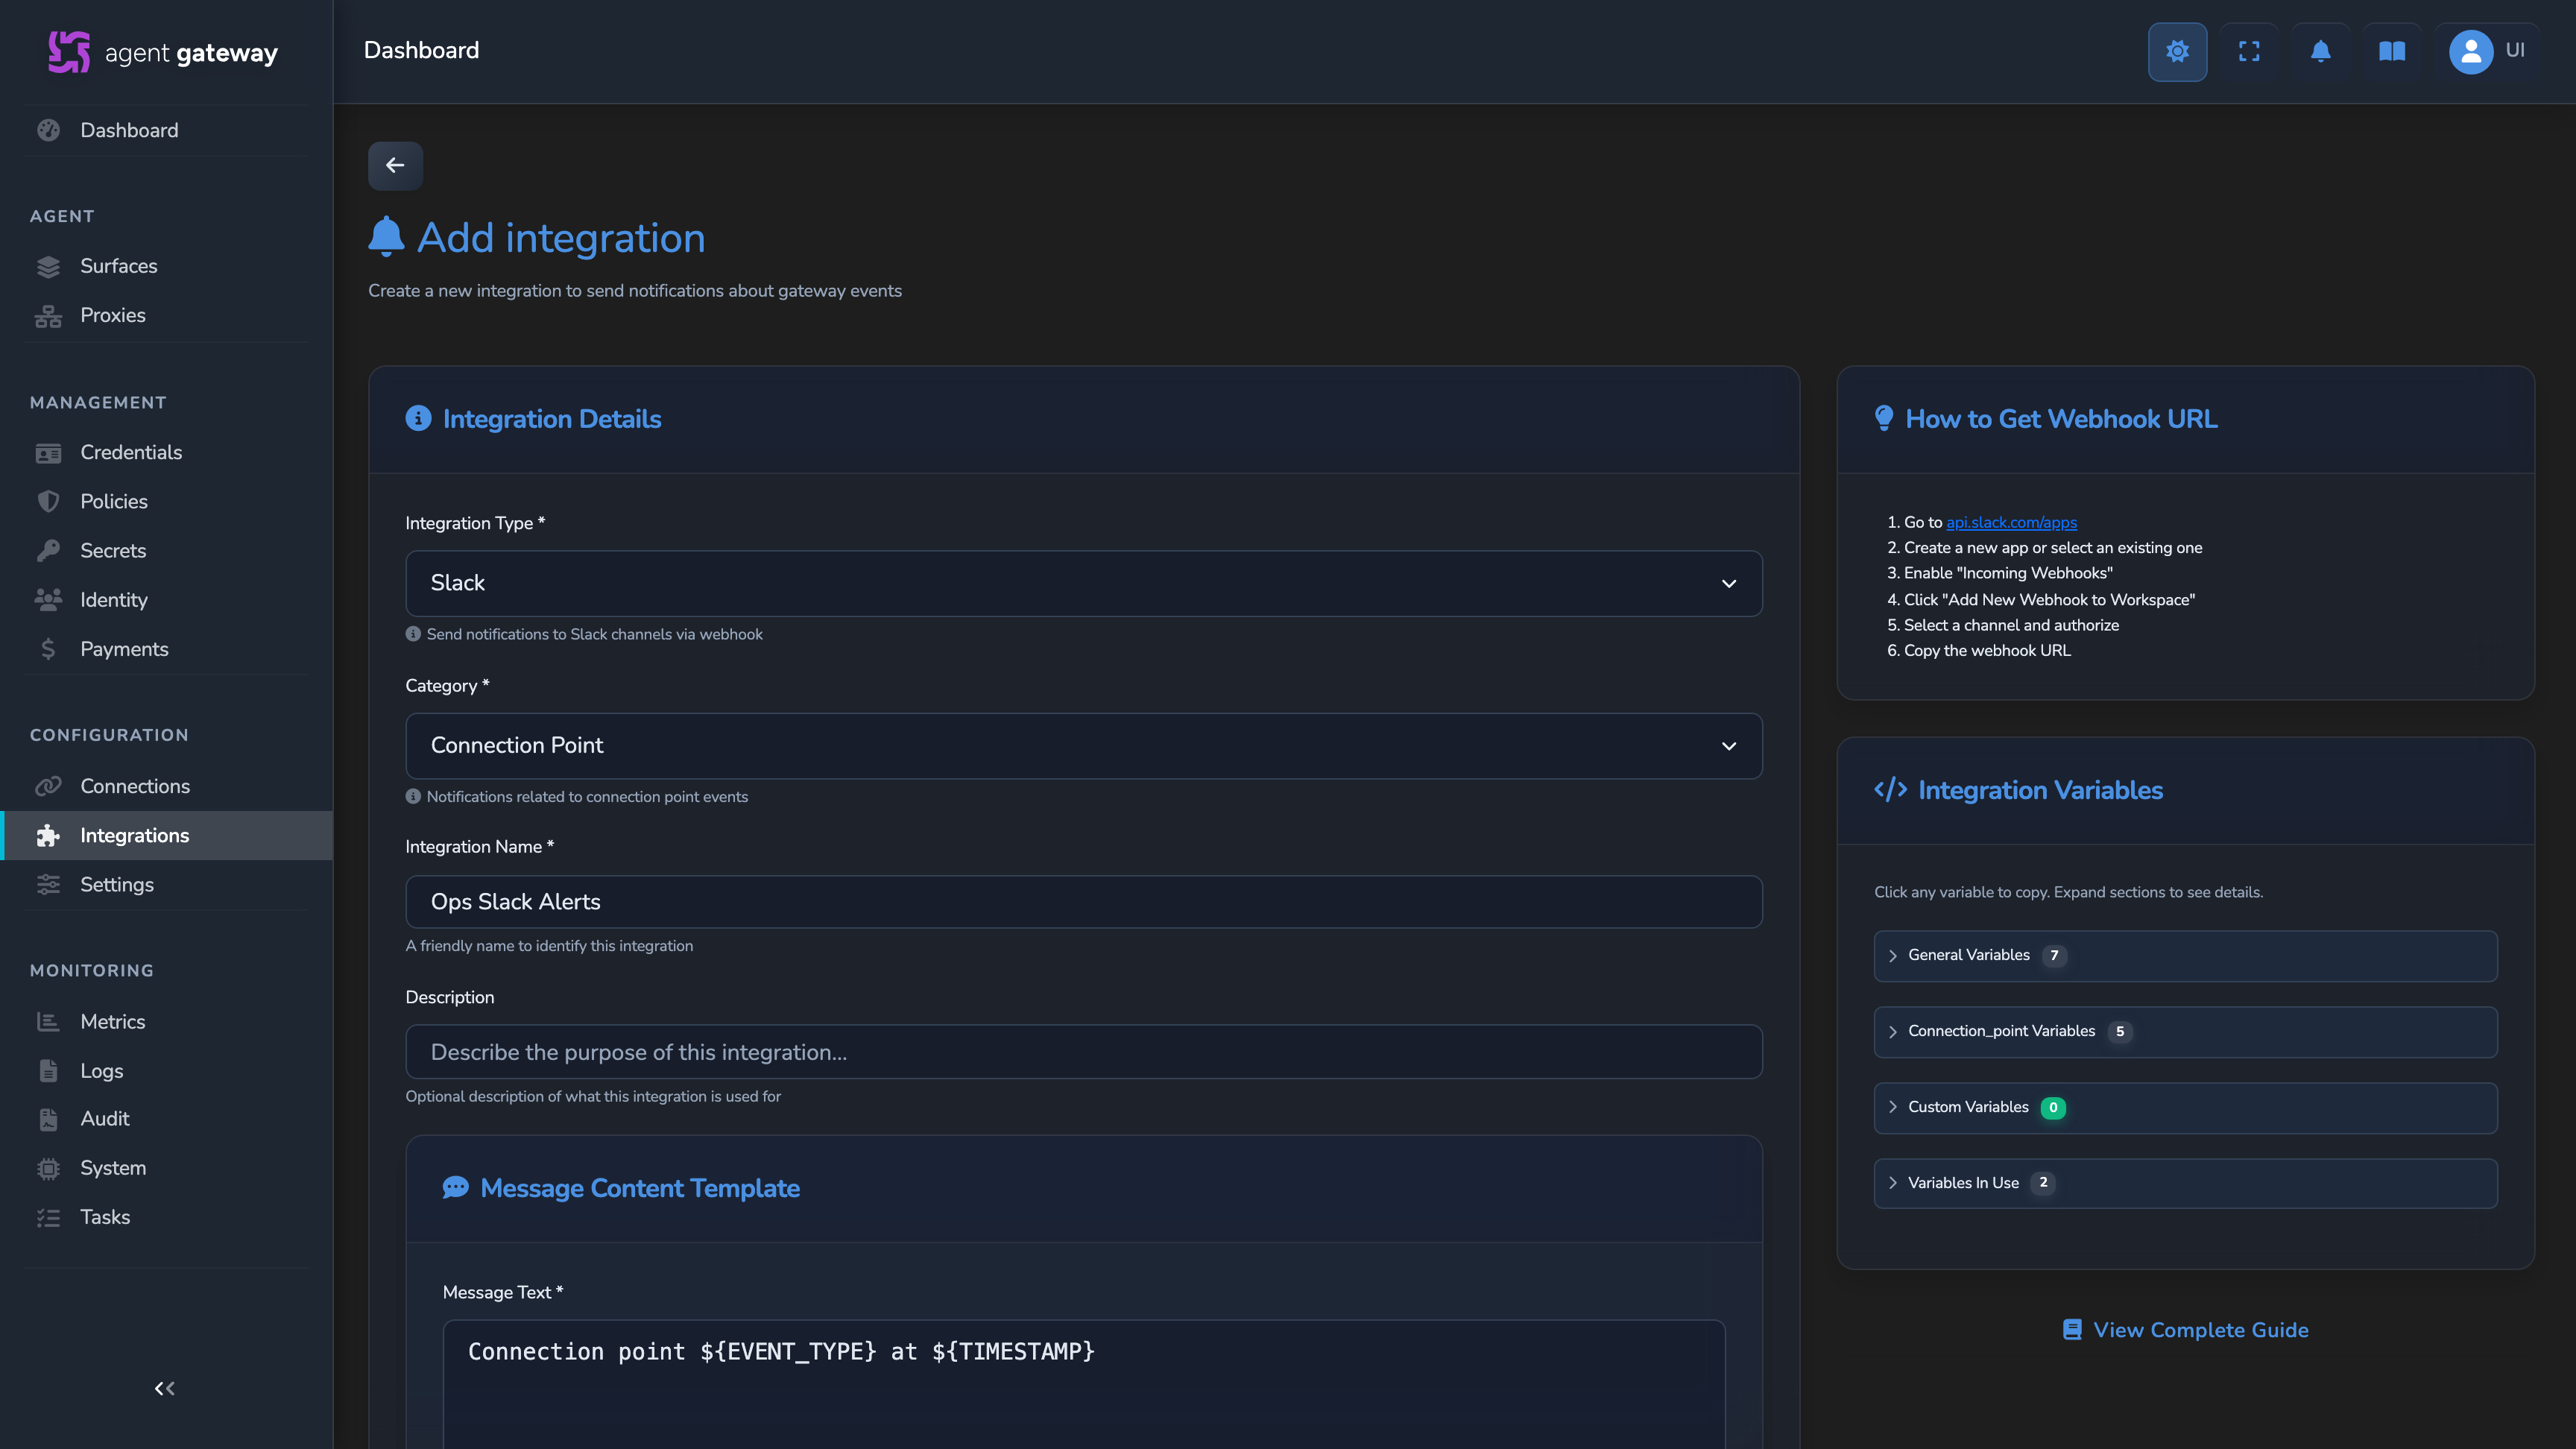The width and height of the screenshot is (2576, 1449).
Task: Click the Dashboard gauge icon
Action: pos(48,130)
